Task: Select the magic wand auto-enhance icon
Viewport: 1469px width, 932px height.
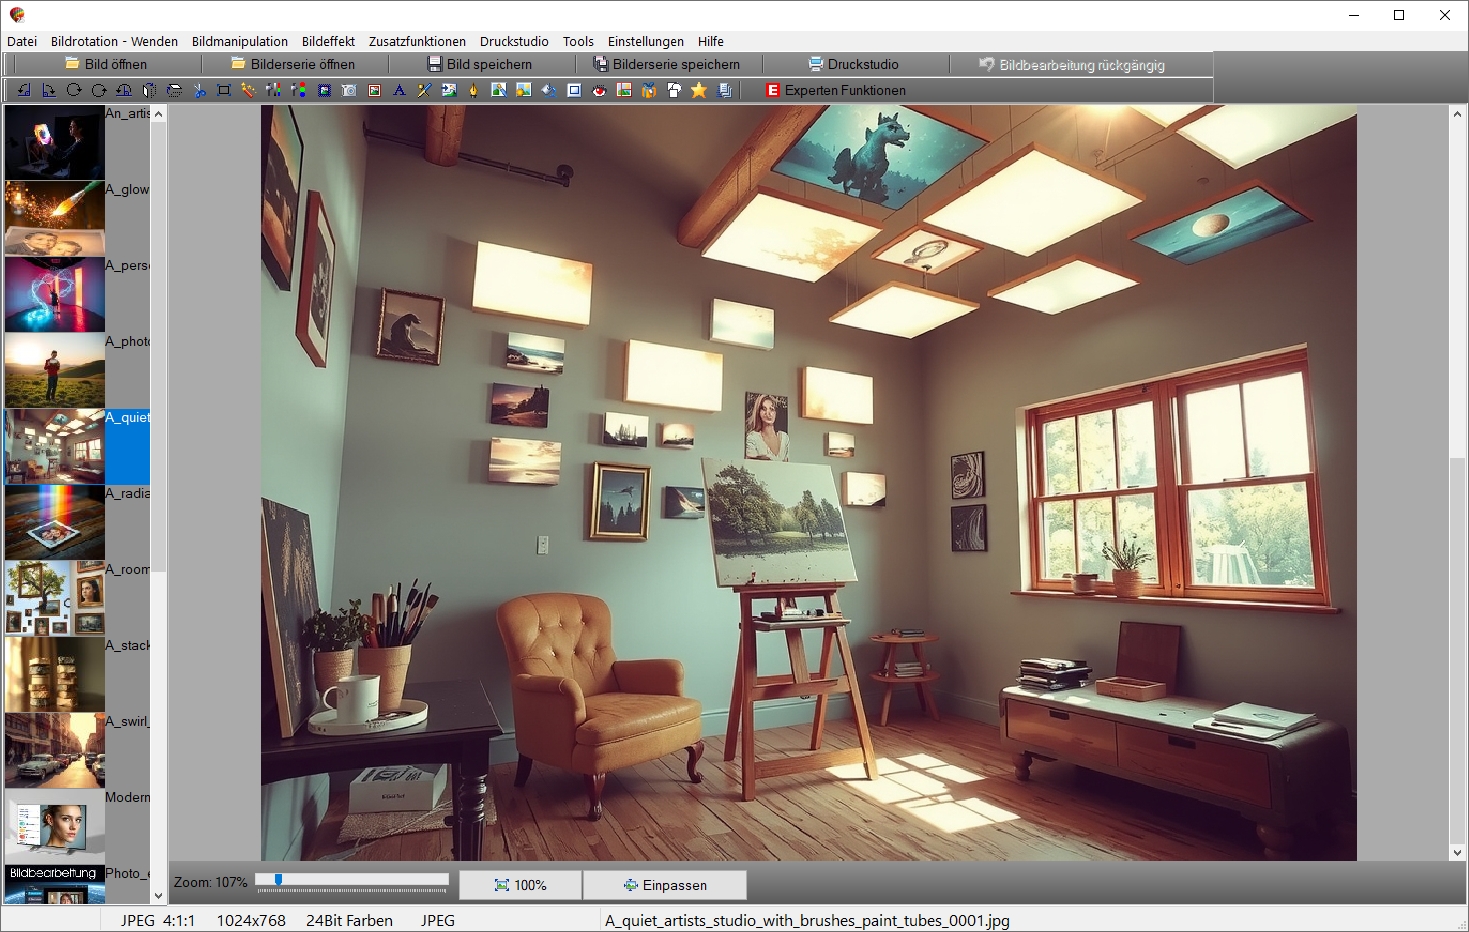Action: (249, 90)
